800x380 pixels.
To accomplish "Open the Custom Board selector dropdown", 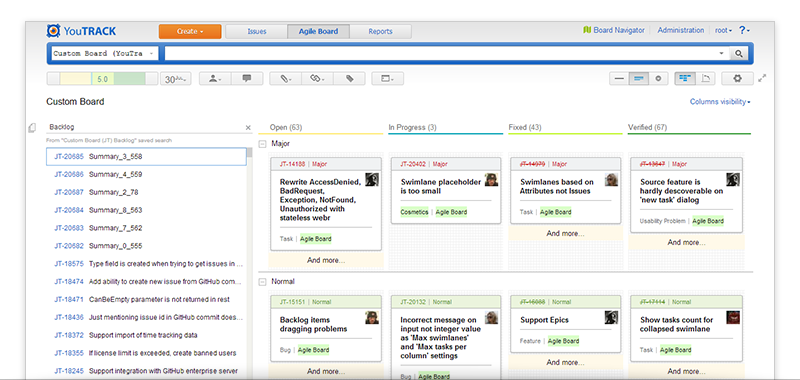I will (x=105, y=54).
